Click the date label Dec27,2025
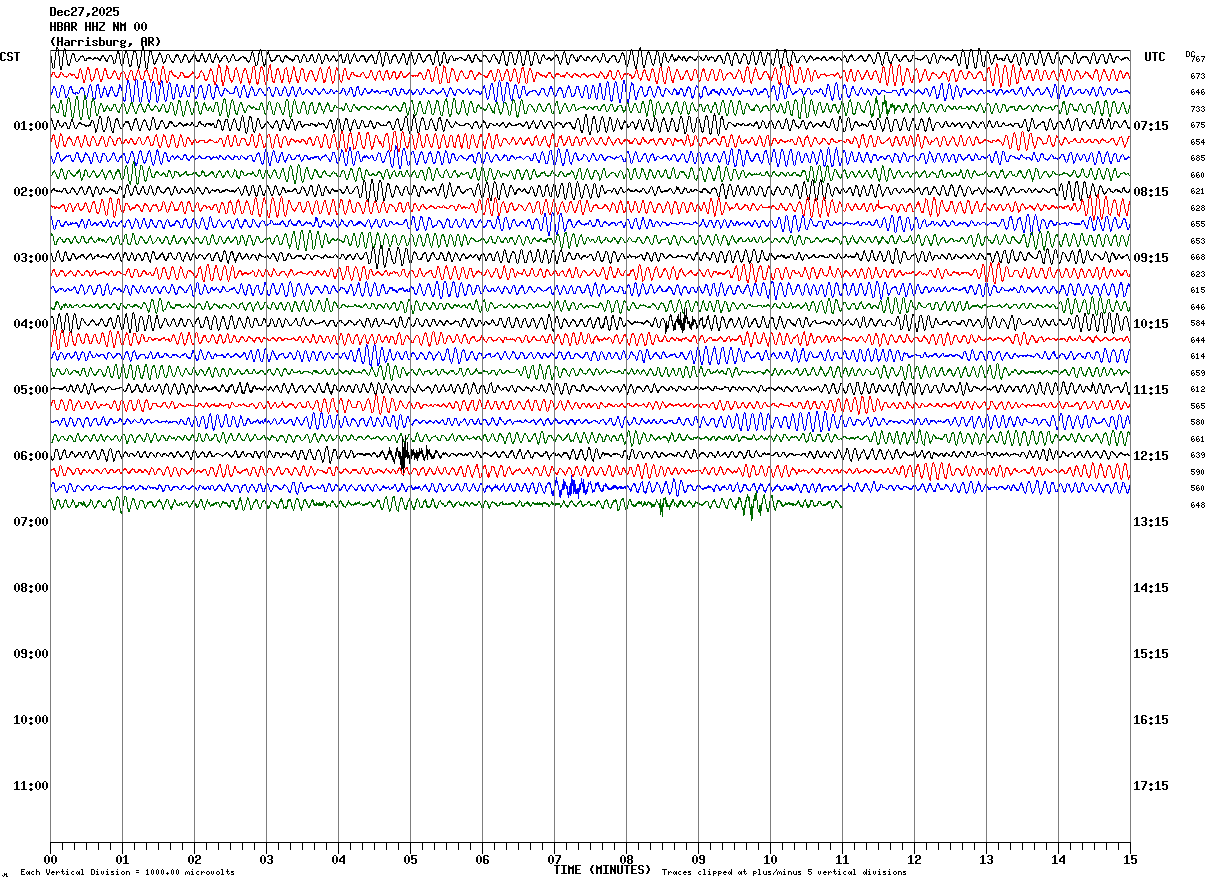This screenshot has height=886, width=1210. 84,12
